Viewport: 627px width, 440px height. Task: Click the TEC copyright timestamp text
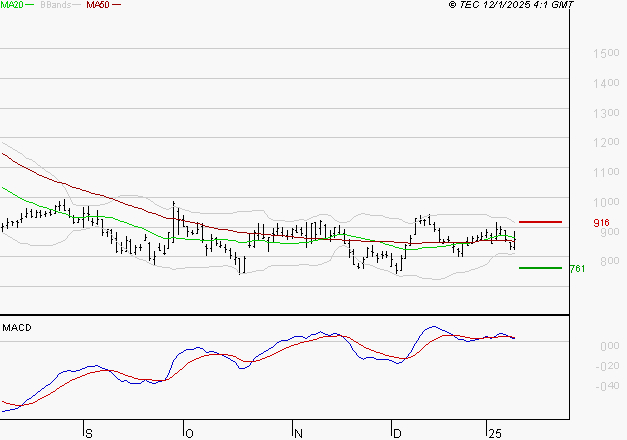point(511,5)
